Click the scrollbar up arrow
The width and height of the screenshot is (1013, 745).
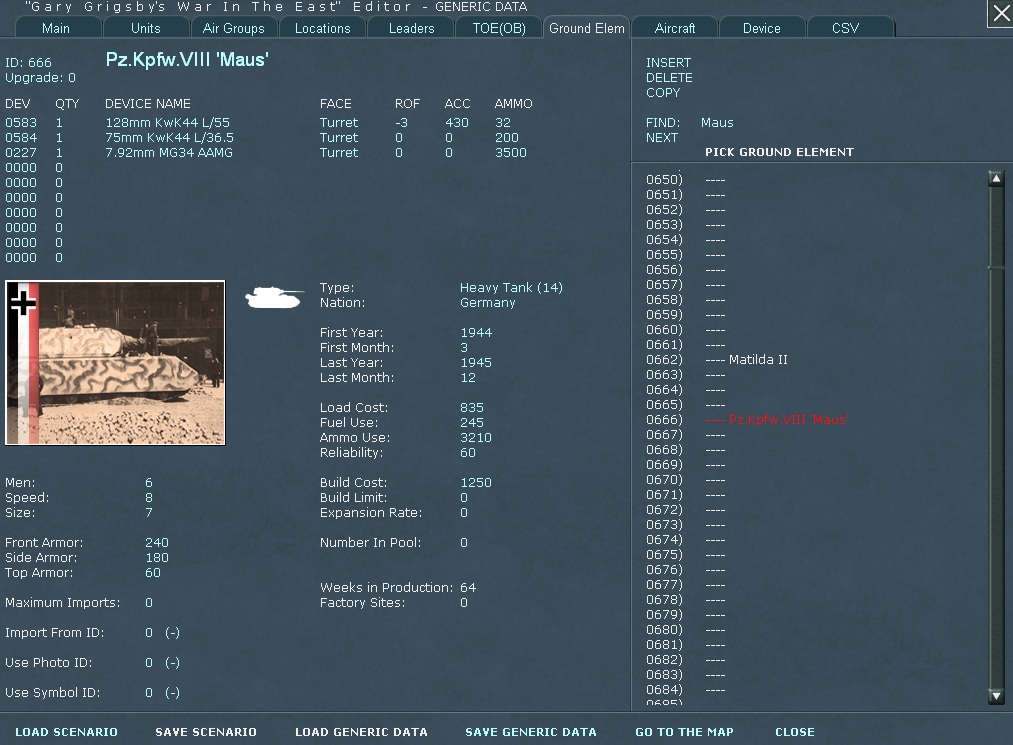(996, 179)
